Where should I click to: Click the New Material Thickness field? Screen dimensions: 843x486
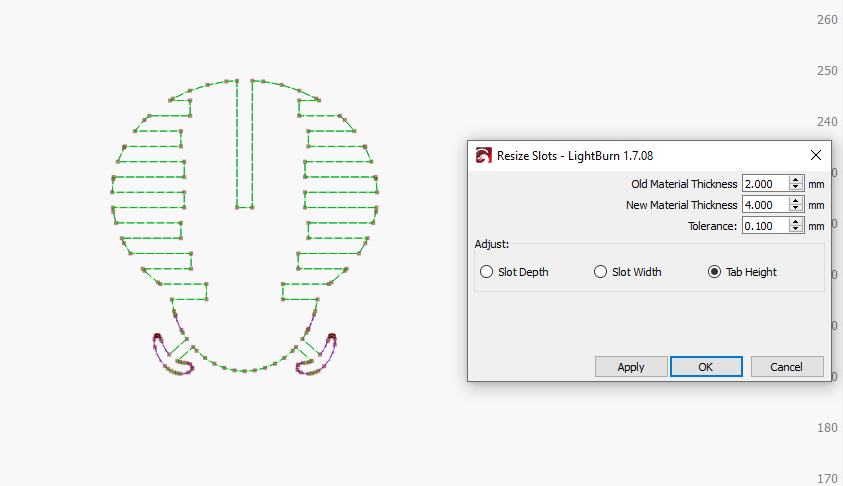(x=766, y=205)
